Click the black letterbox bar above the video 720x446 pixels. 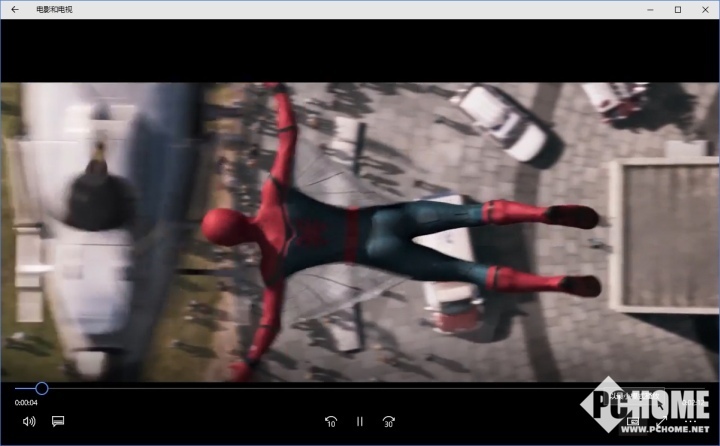[x=360, y=50]
